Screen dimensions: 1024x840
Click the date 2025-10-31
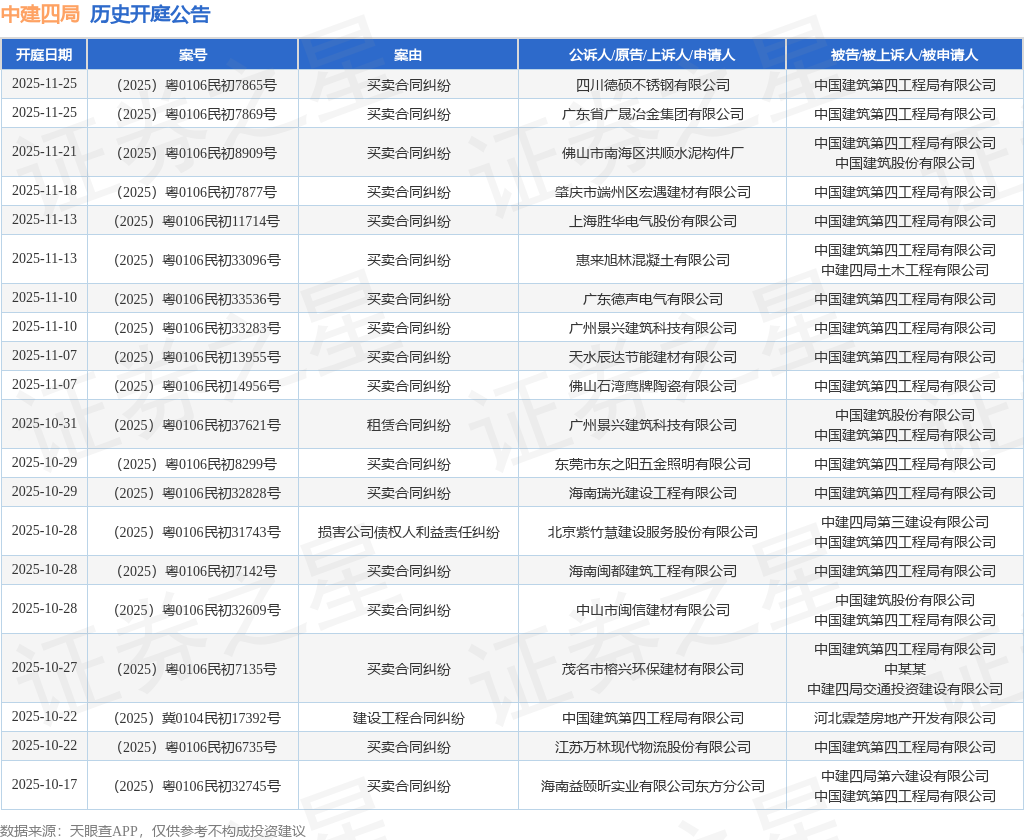pyautogui.click(x=44, y=423)
